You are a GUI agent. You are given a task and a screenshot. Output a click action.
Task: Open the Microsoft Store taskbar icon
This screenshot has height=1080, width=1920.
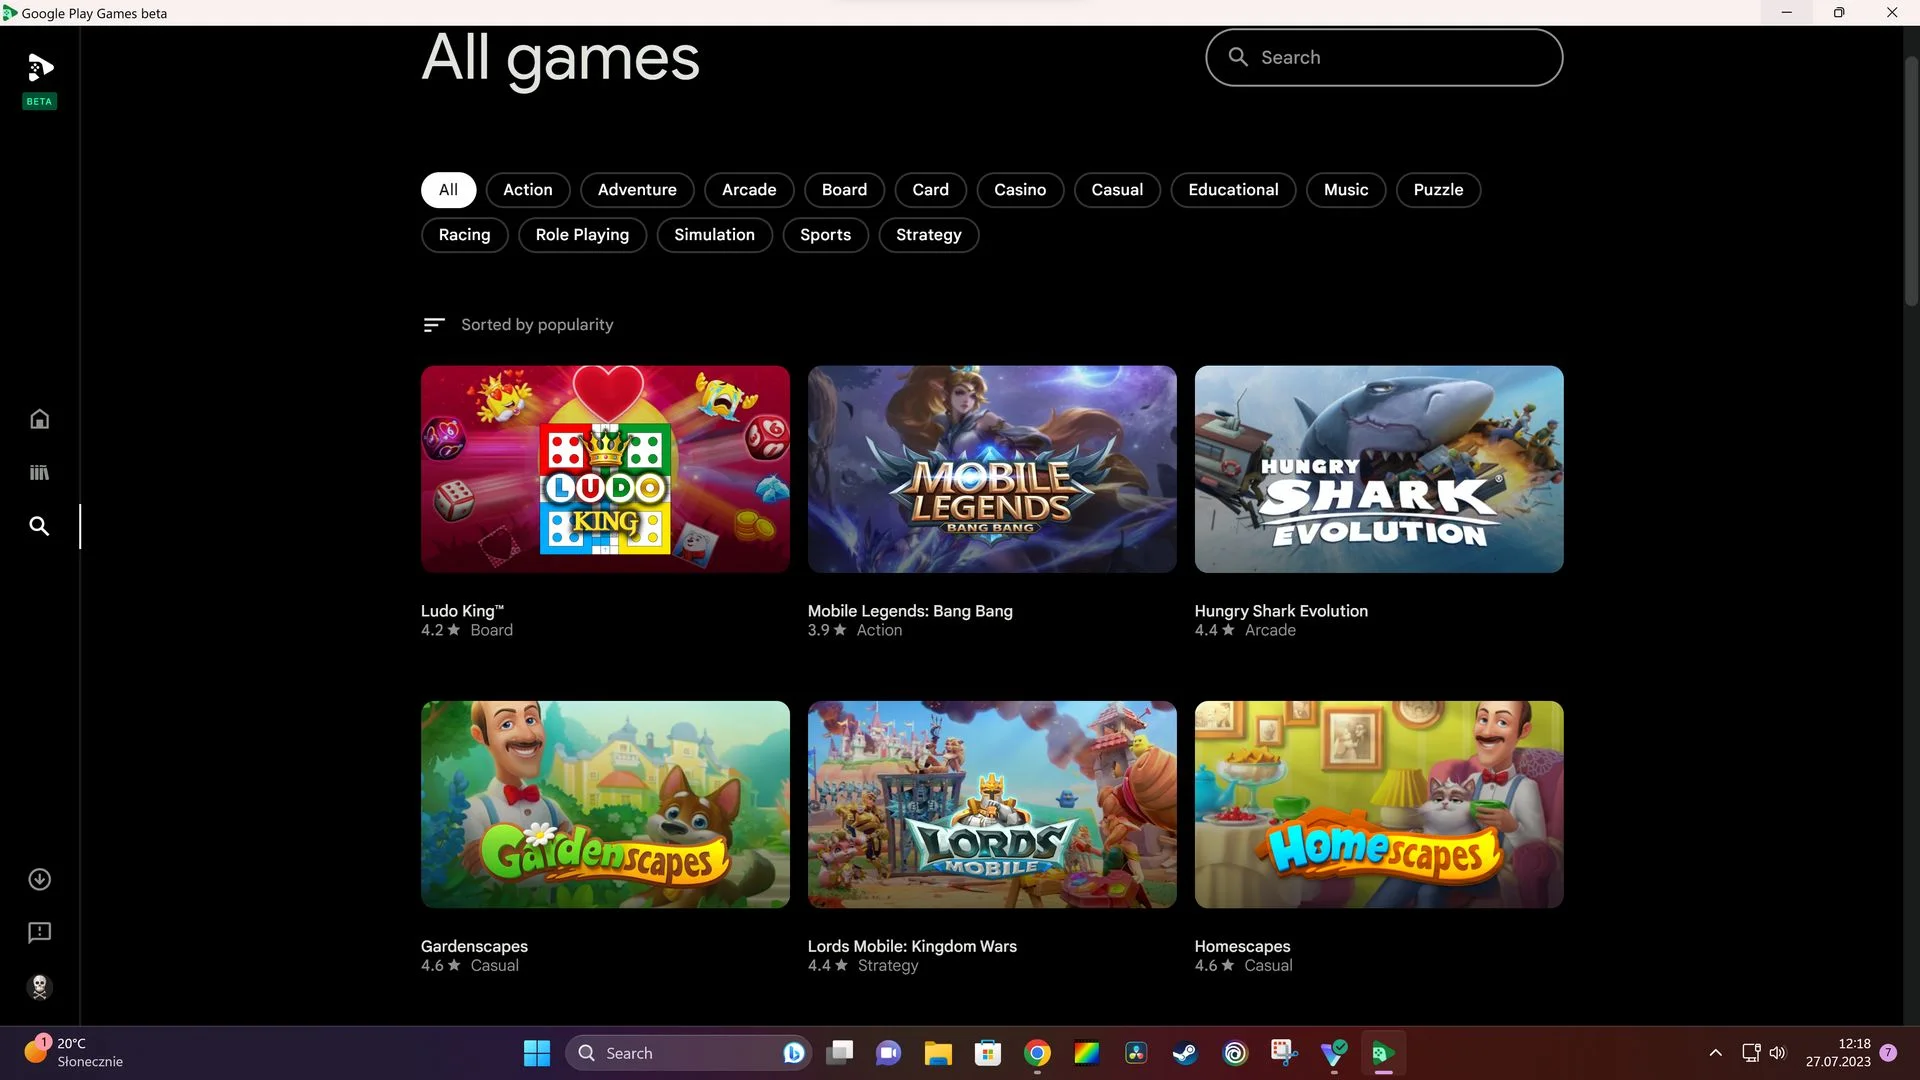[x=988, y=1053]
